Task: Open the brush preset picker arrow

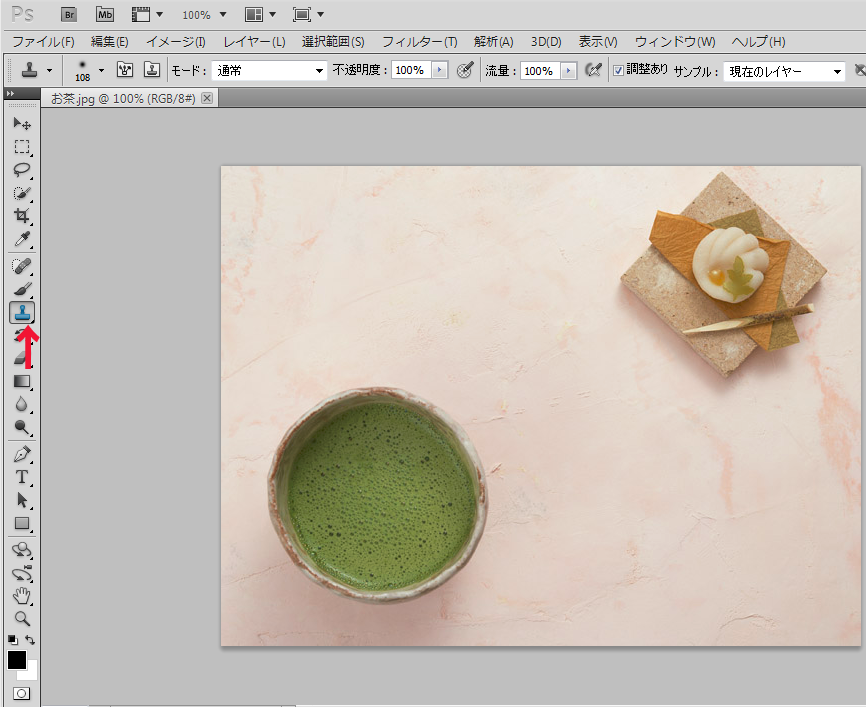Action: pyautogui.click(x=101, y=70)
